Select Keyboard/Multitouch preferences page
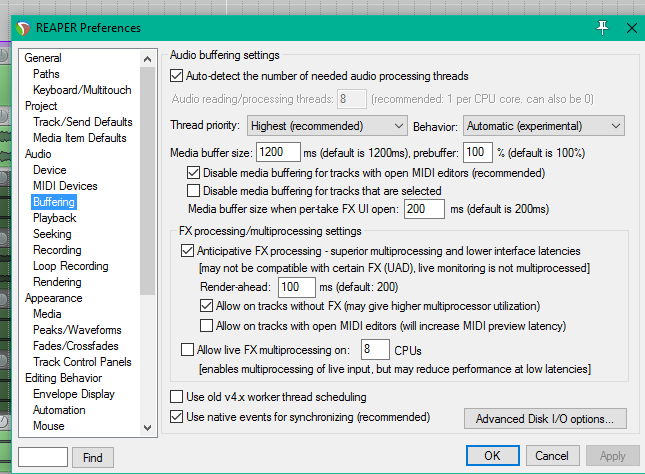 (82, 90)
